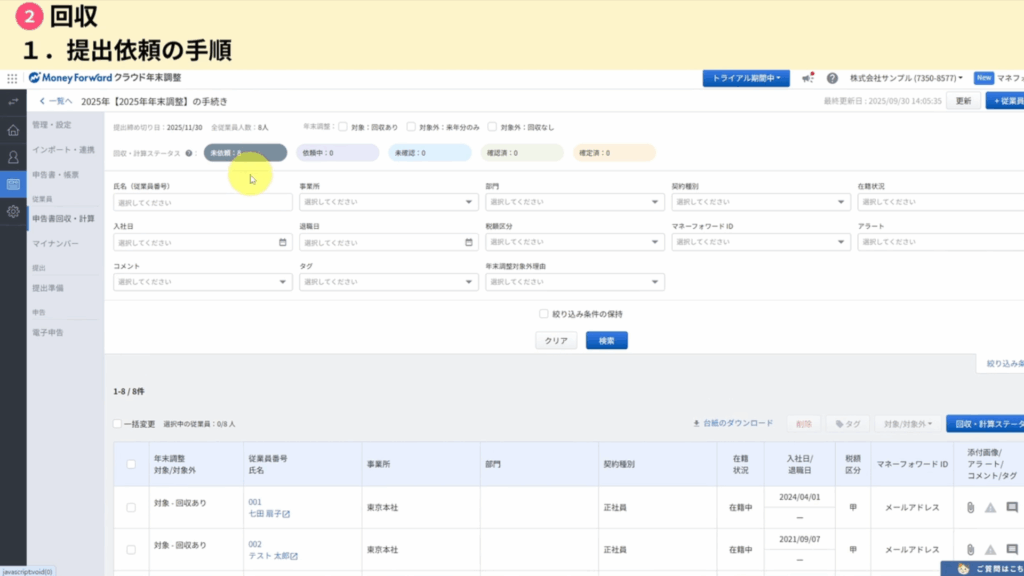Image resolution: width=1024 pixels, height=576 pixels.
Task: Open the calendar icon in 入社日 field
Action: pyautogui.click(x=283, y=242)
